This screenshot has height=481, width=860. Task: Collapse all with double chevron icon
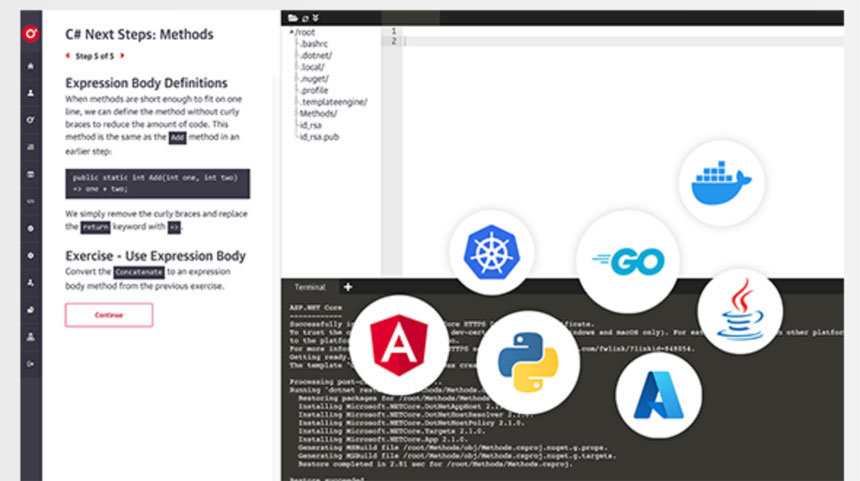[x=316, y=18]
